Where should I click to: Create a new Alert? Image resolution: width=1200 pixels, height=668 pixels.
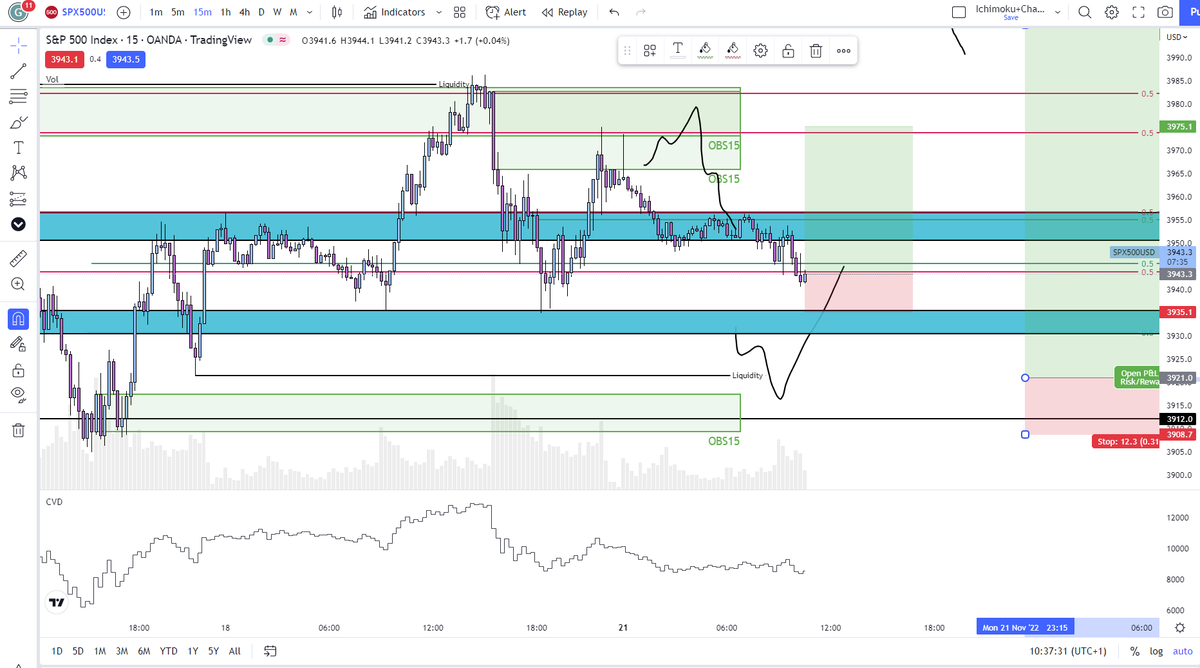tap(506, 12)
